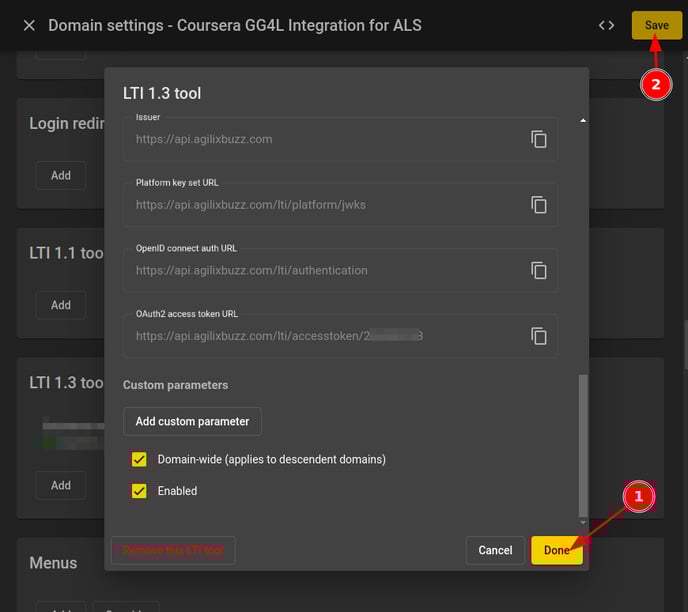Open the code editor view icon

[606, 25]
